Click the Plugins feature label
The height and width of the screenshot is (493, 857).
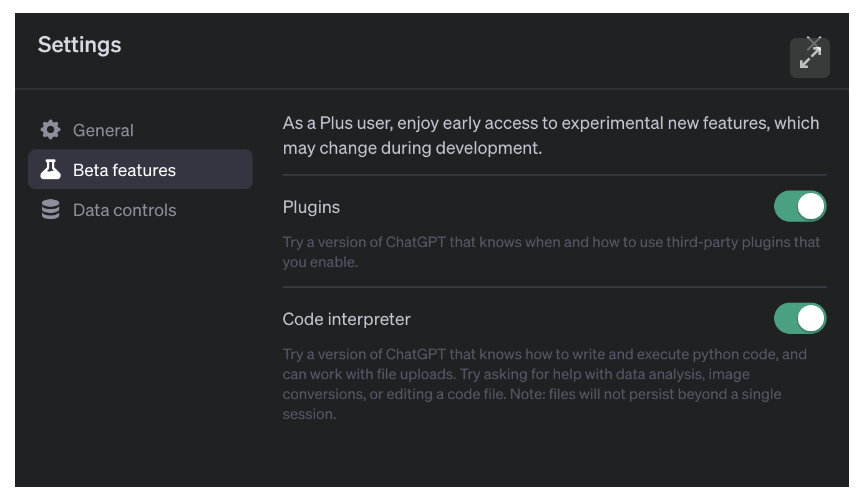point(311,207)
